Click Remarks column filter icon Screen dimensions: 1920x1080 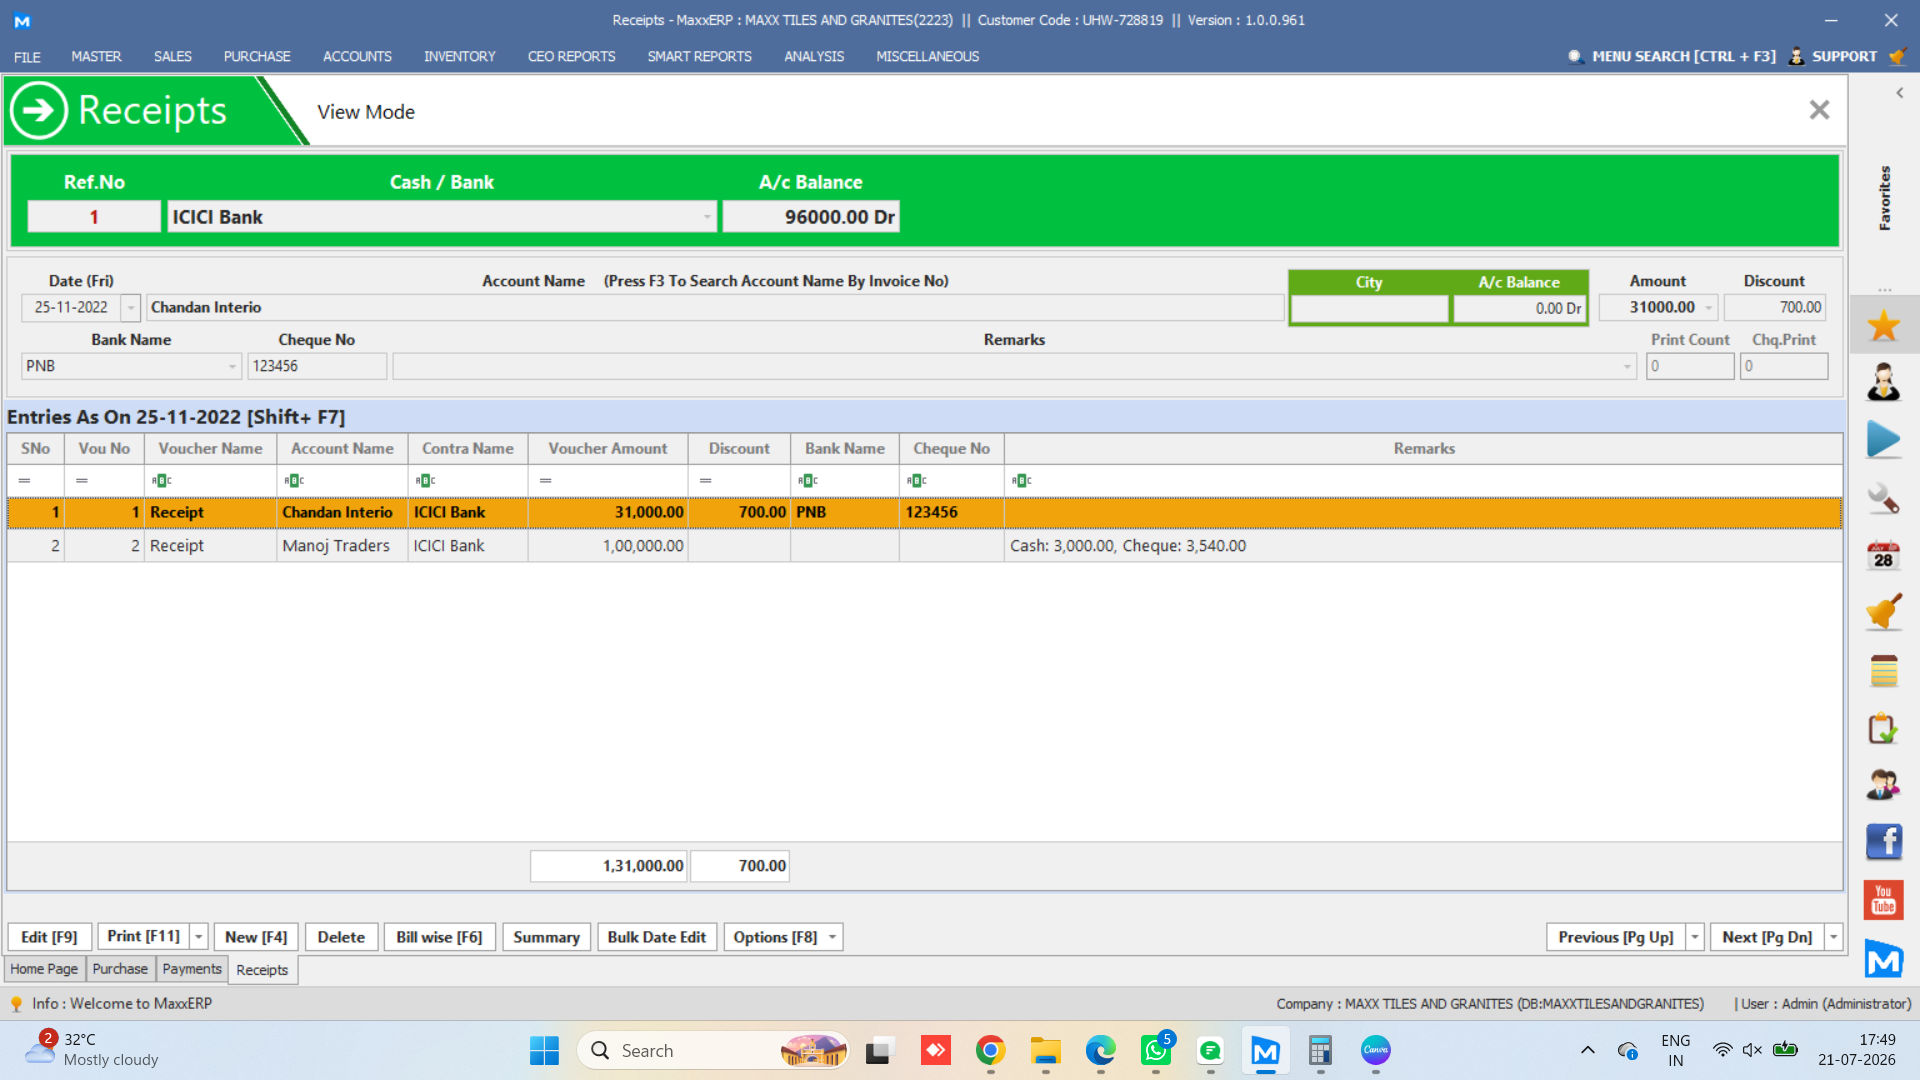point(1022,481)
